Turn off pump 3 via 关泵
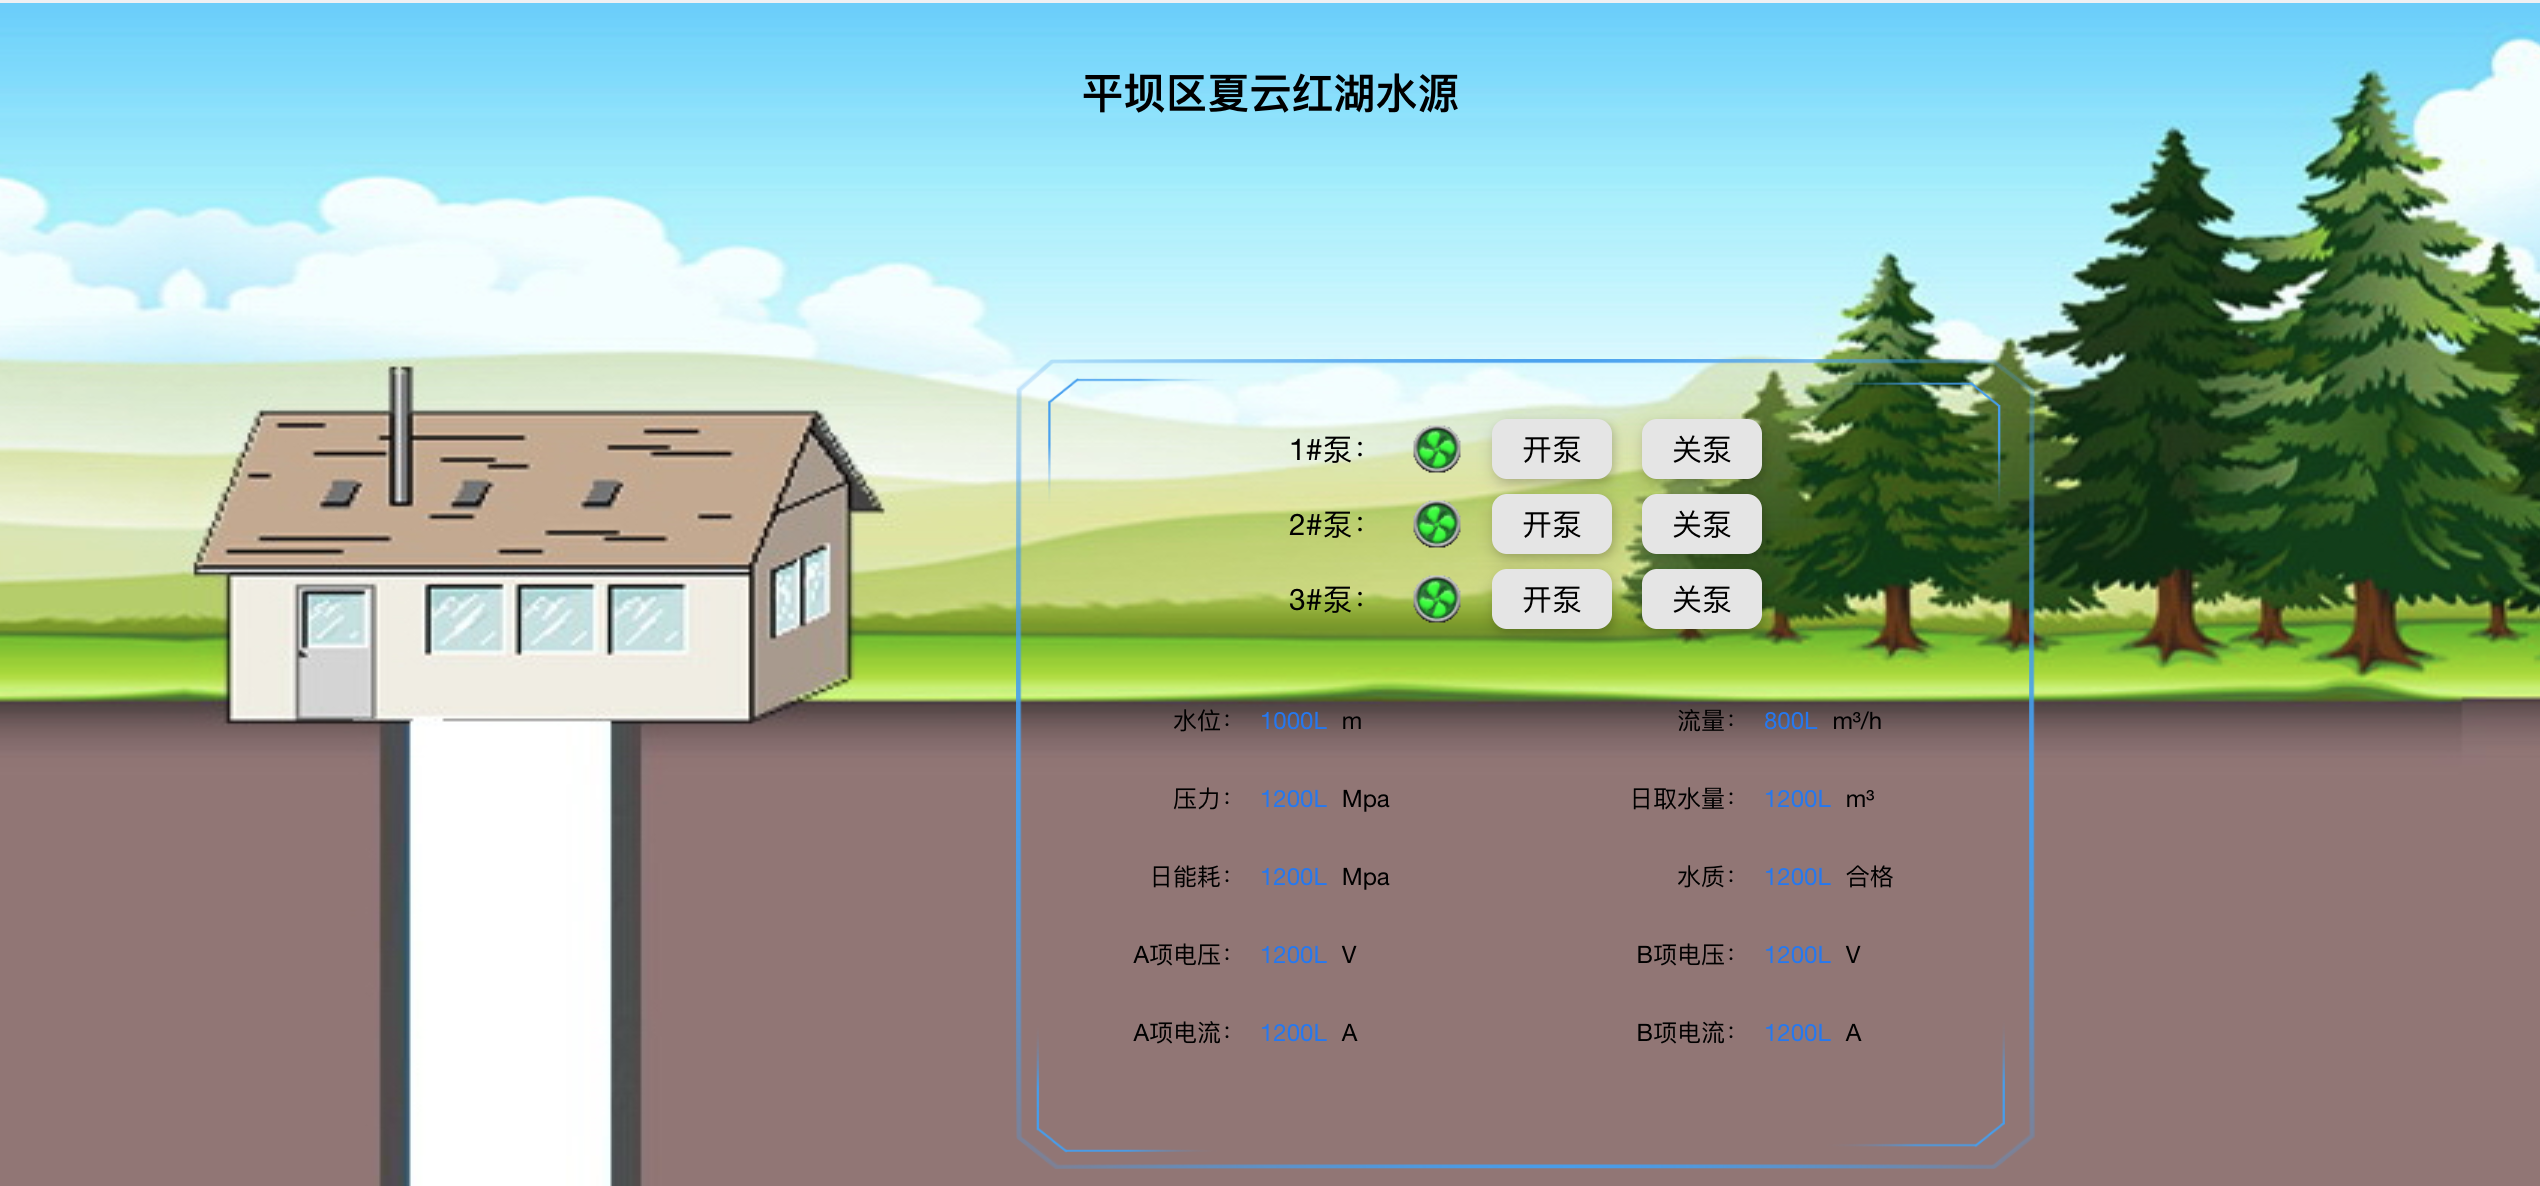This screenshot has height=1186, width=2540. (x=1700, y=599)
